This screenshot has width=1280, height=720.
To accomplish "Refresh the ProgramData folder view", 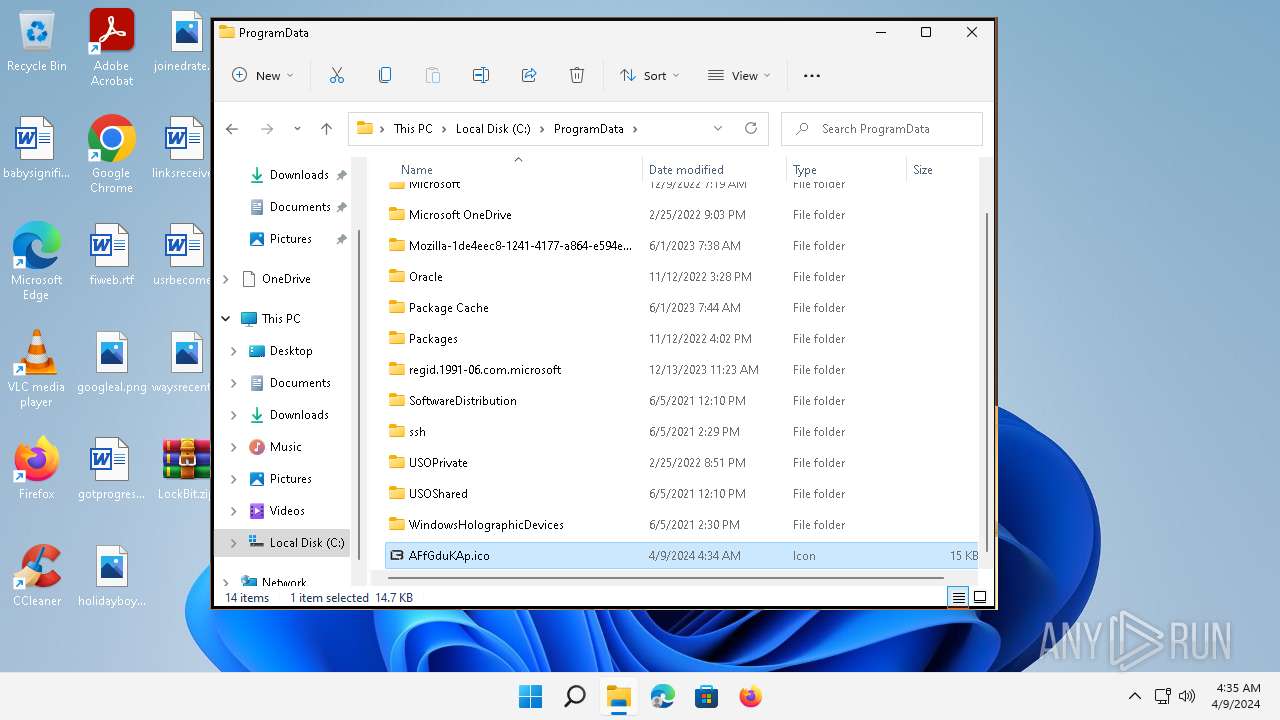I will click(x=751, y=128).
